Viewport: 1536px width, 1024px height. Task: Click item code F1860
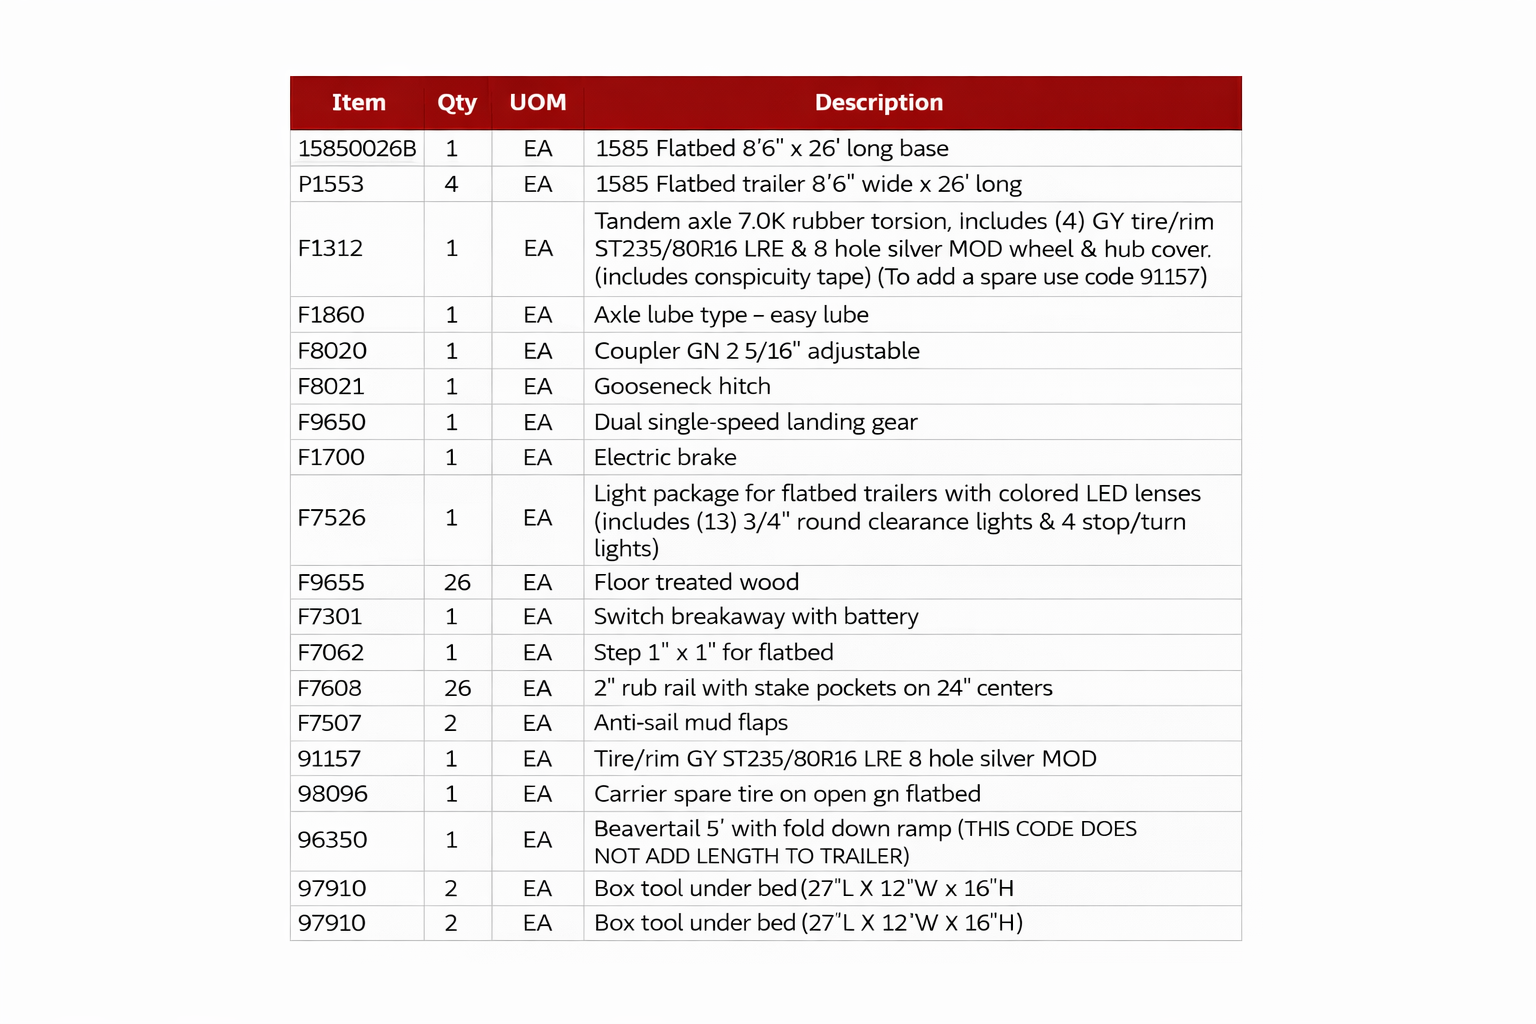tap(331, 315)
